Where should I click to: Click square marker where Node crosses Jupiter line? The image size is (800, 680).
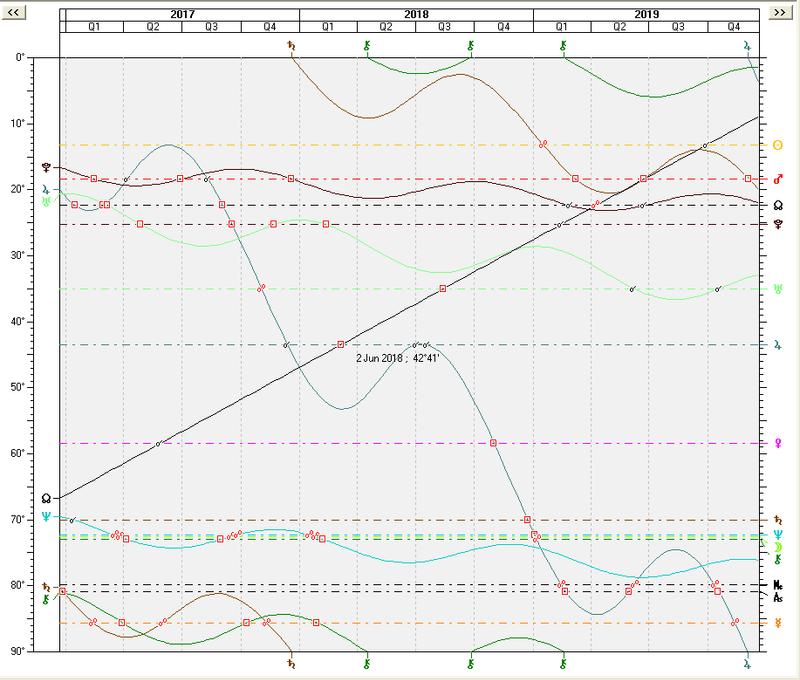[x=341, y=345]
